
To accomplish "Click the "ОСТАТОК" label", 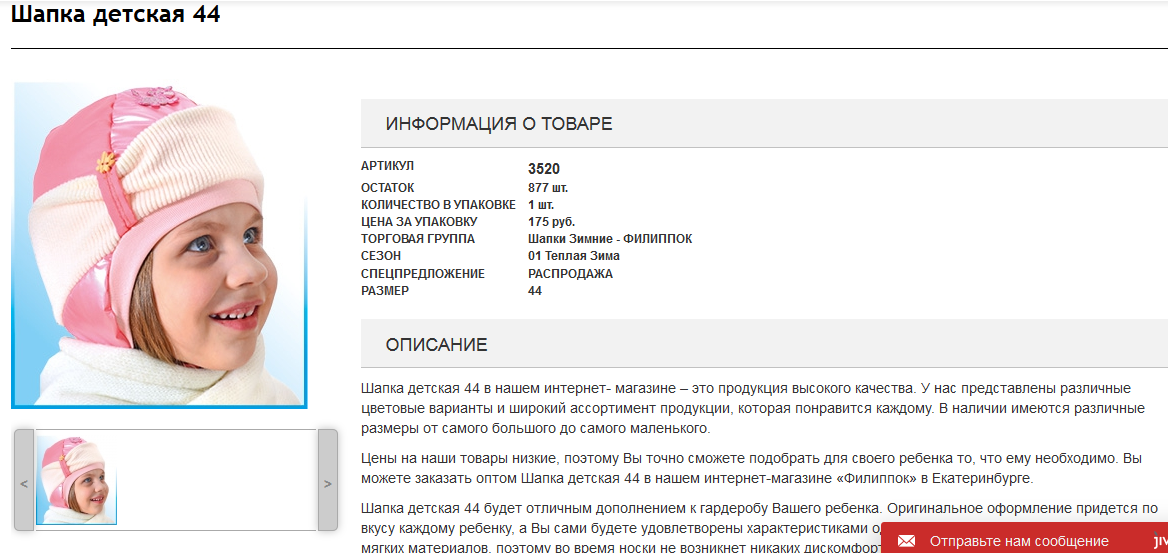I will tap(387, 188).
